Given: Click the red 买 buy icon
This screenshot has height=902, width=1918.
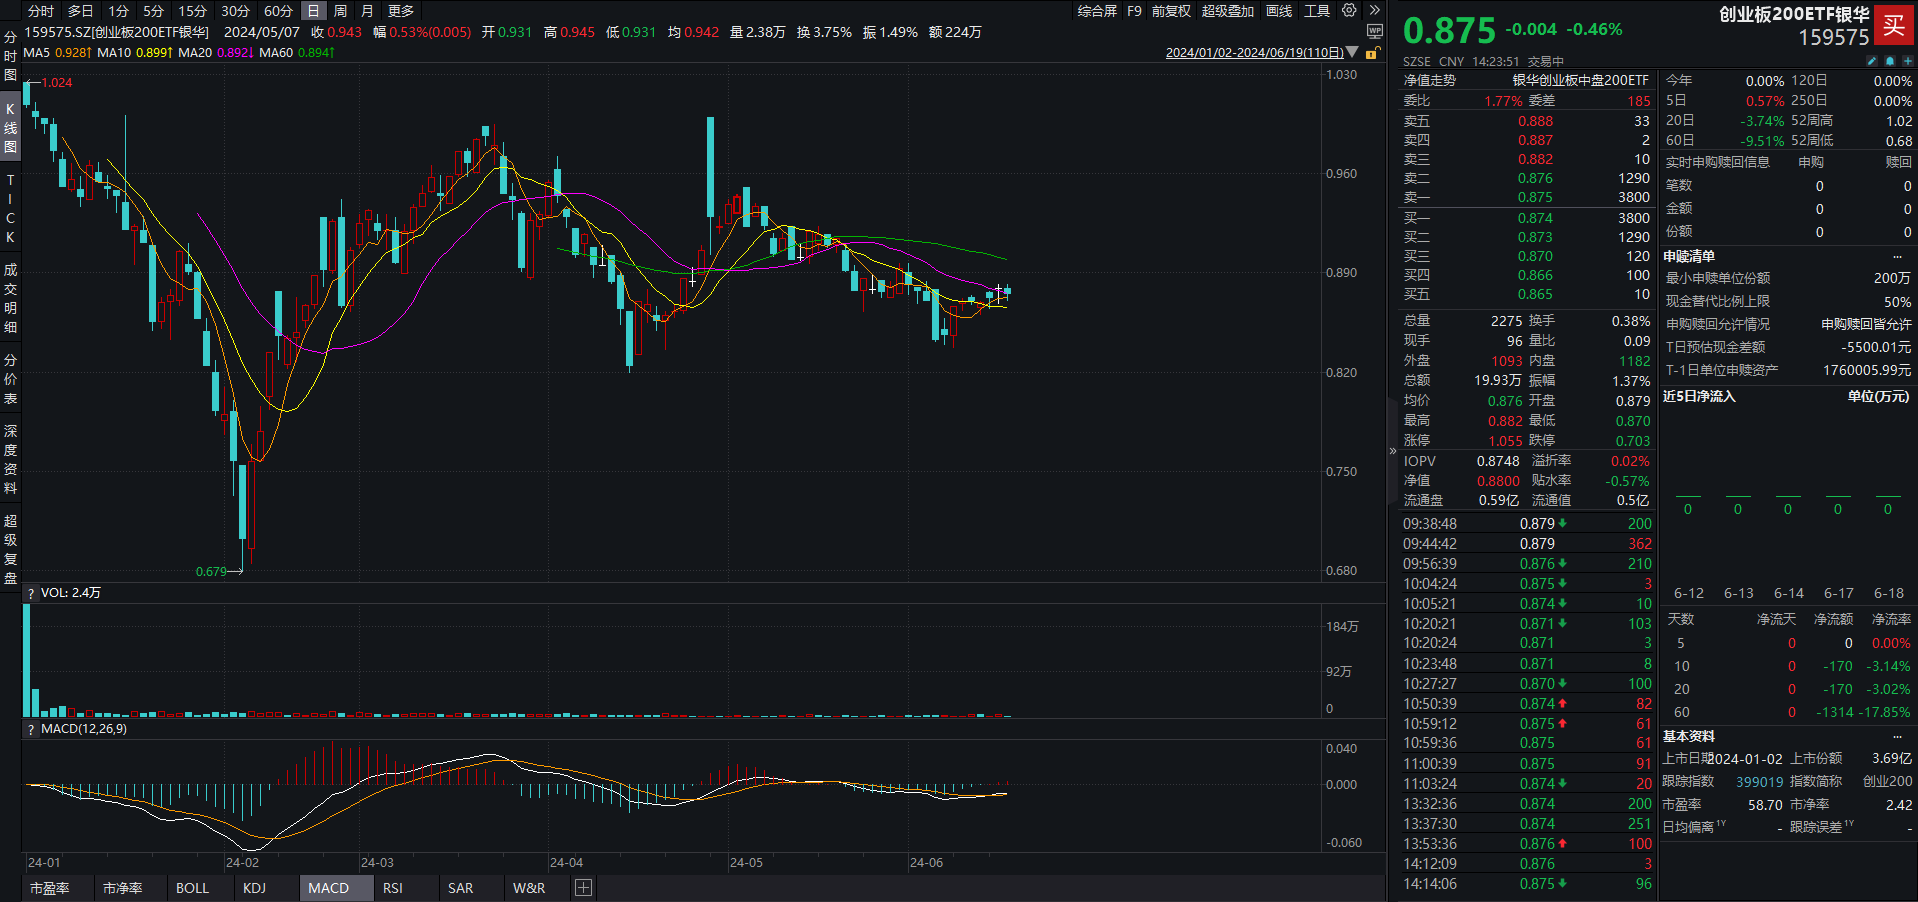Looking at the screenshot, I should coord(1893,26).
